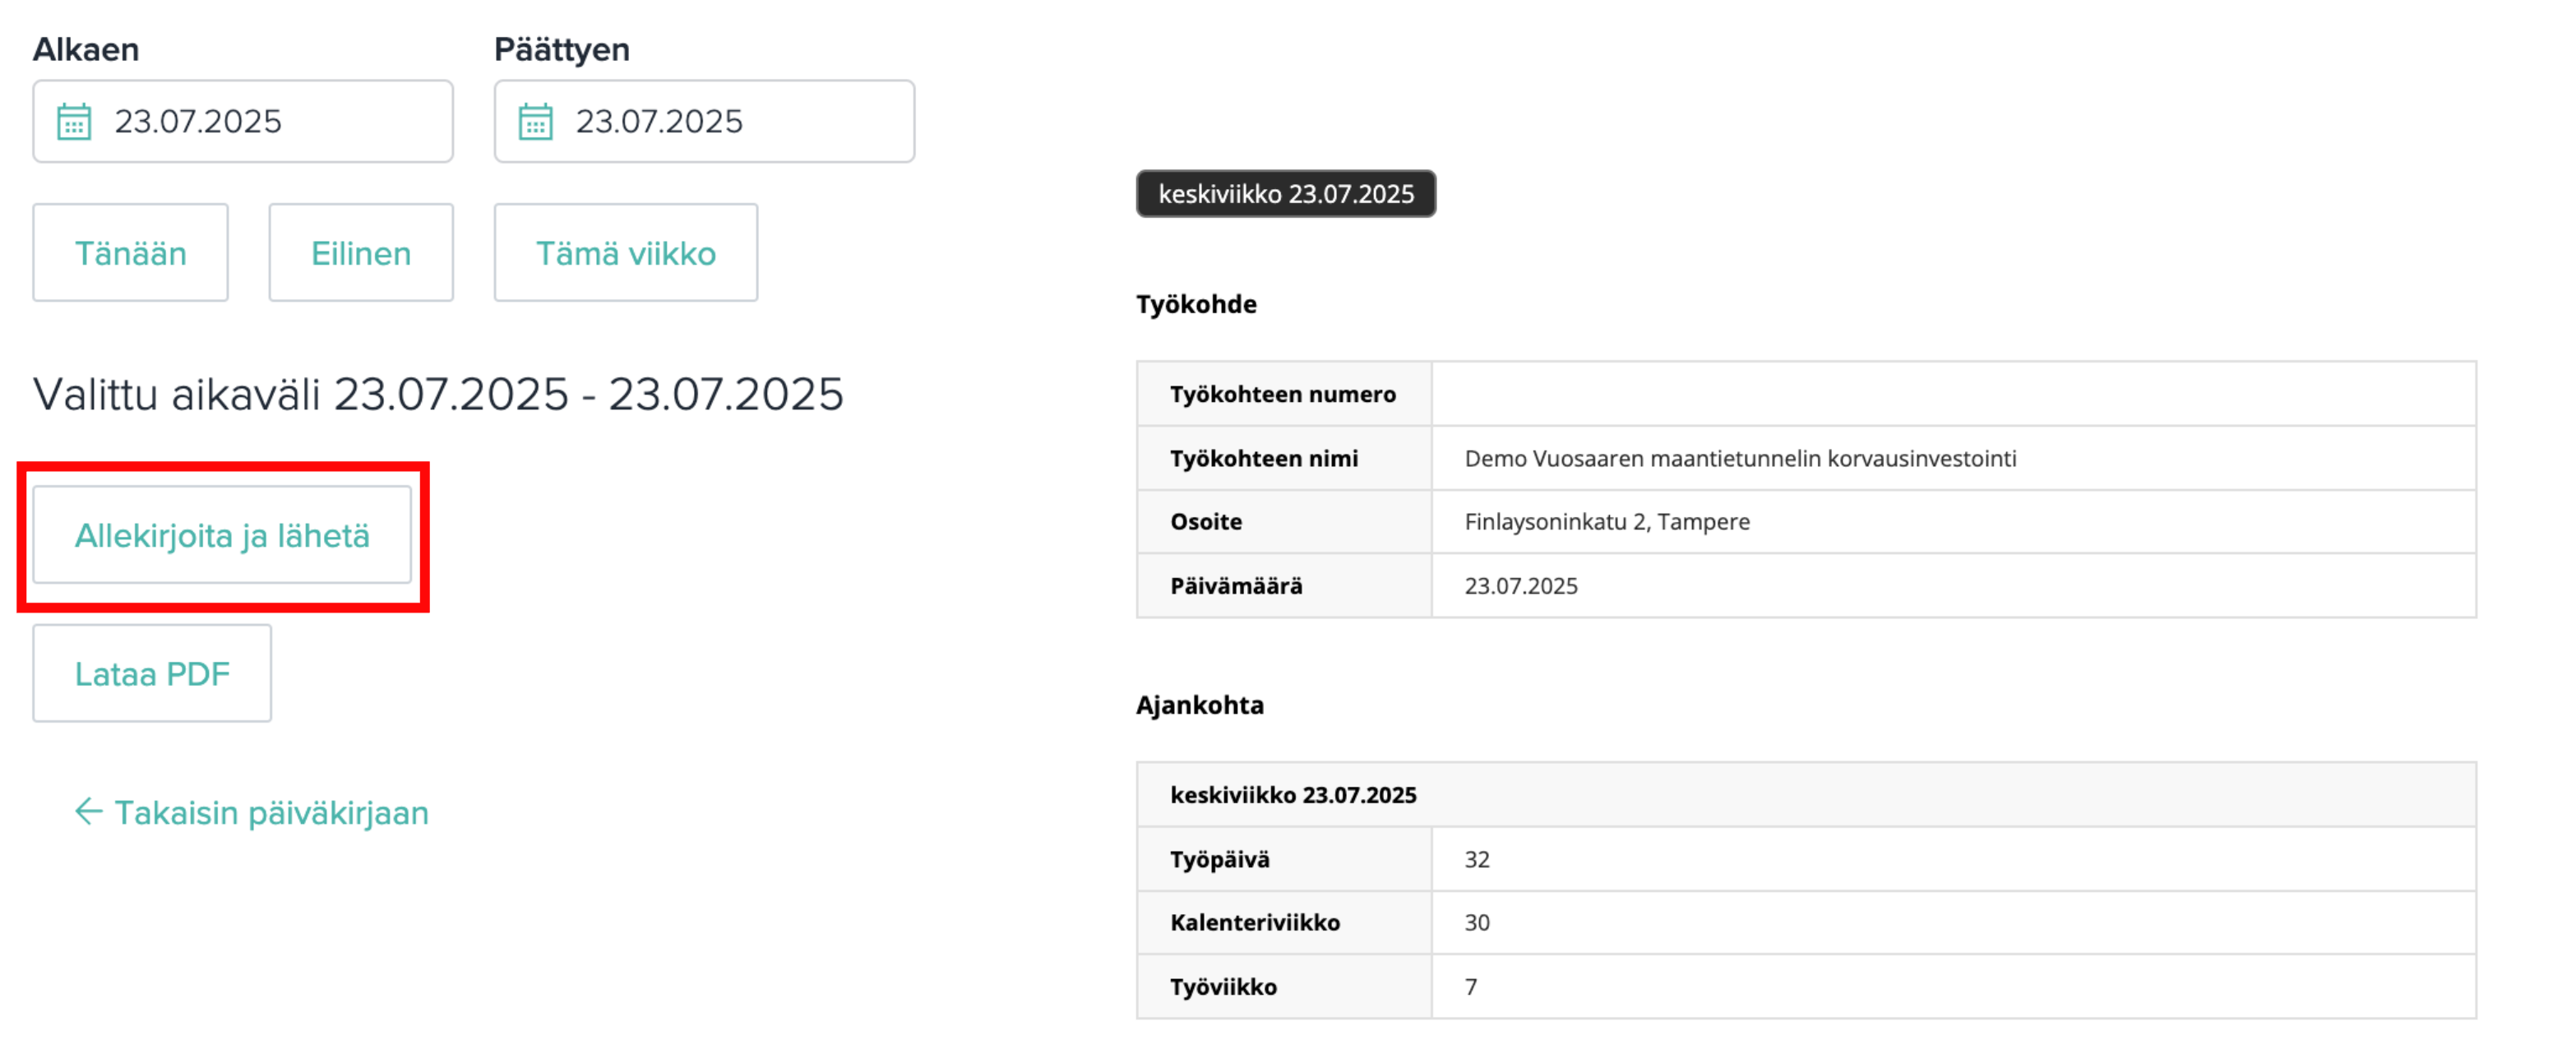Click the Työkohteen nimi value cell
The width and height of the screenshot is (2576, 1049).
pyautogui.click(x=1953, y=458)
